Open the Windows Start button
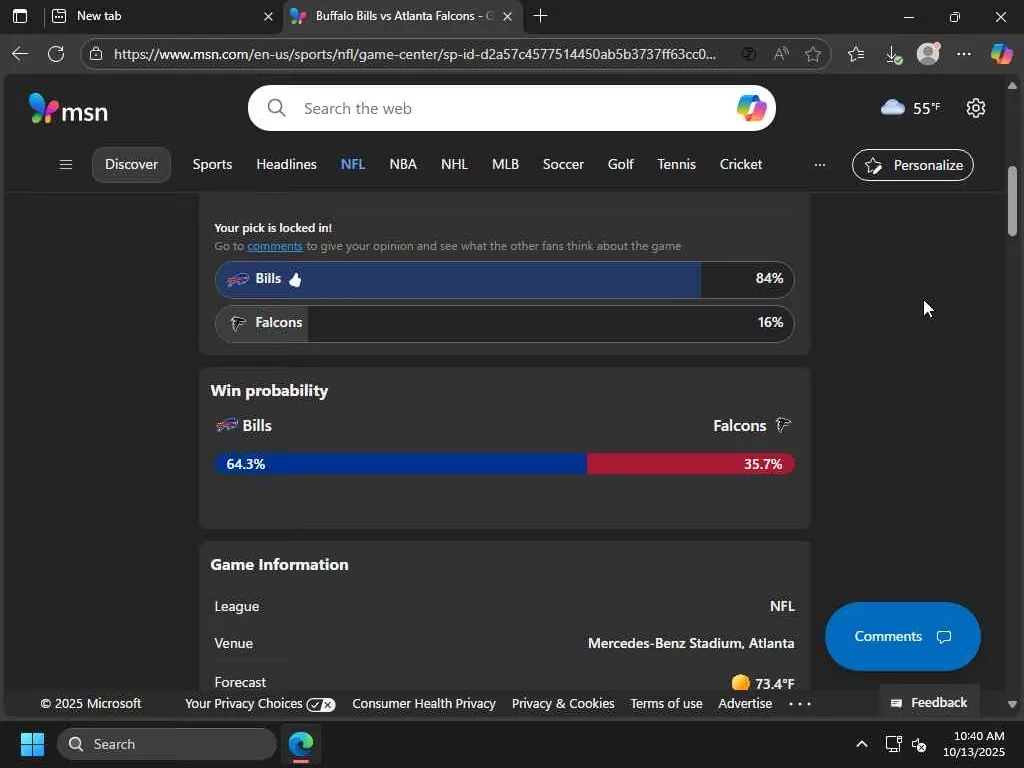Viewport: 1024px width, 768px height. pyautogui.click(x=32, y=744)
